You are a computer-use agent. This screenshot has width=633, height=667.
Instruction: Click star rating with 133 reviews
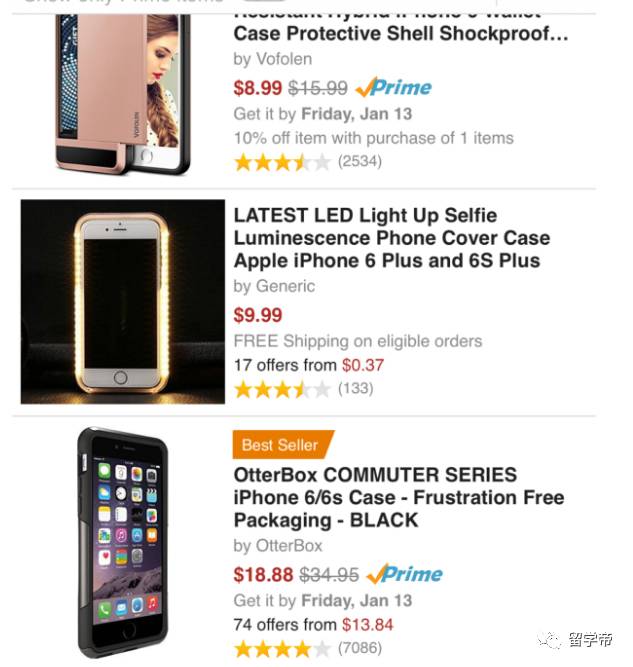click(282, 389)
